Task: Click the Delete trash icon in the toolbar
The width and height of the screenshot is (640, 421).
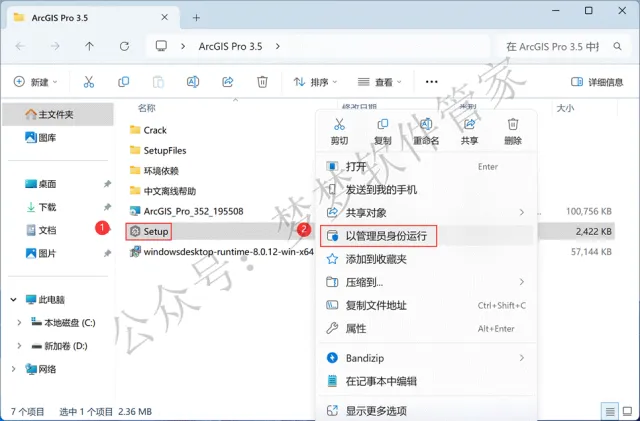Action: [x=262, y=82]
